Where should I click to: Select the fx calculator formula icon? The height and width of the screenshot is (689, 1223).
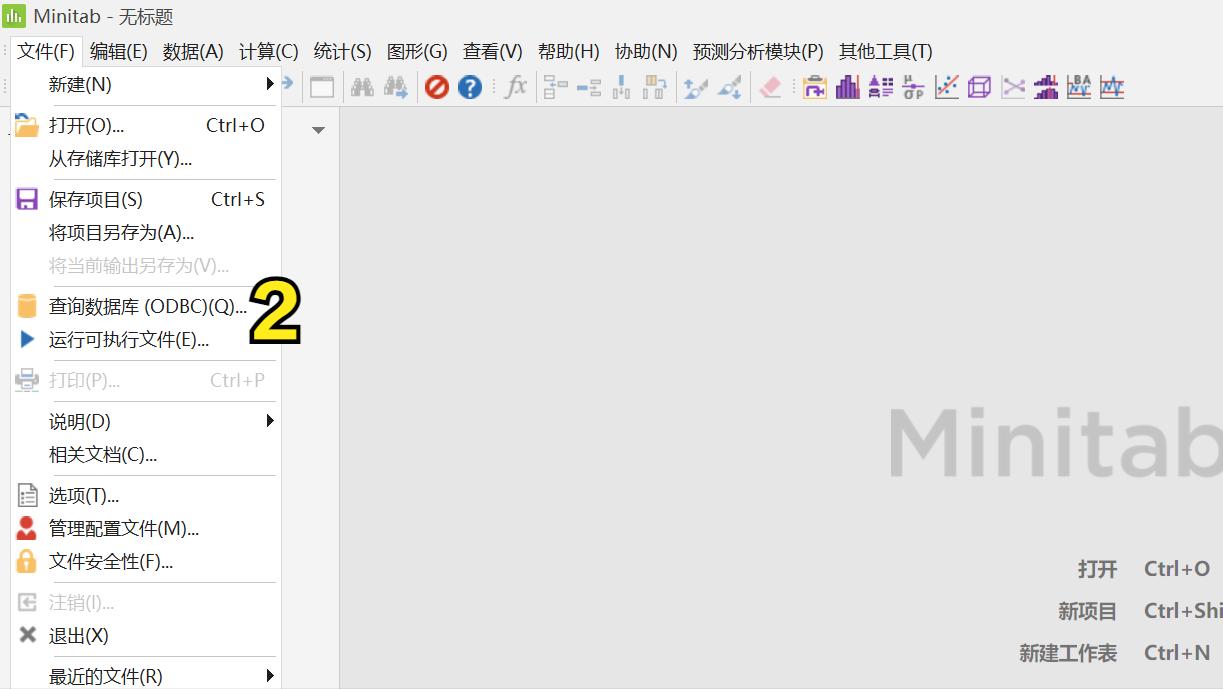pyautogui.click(x=515, y=87)
